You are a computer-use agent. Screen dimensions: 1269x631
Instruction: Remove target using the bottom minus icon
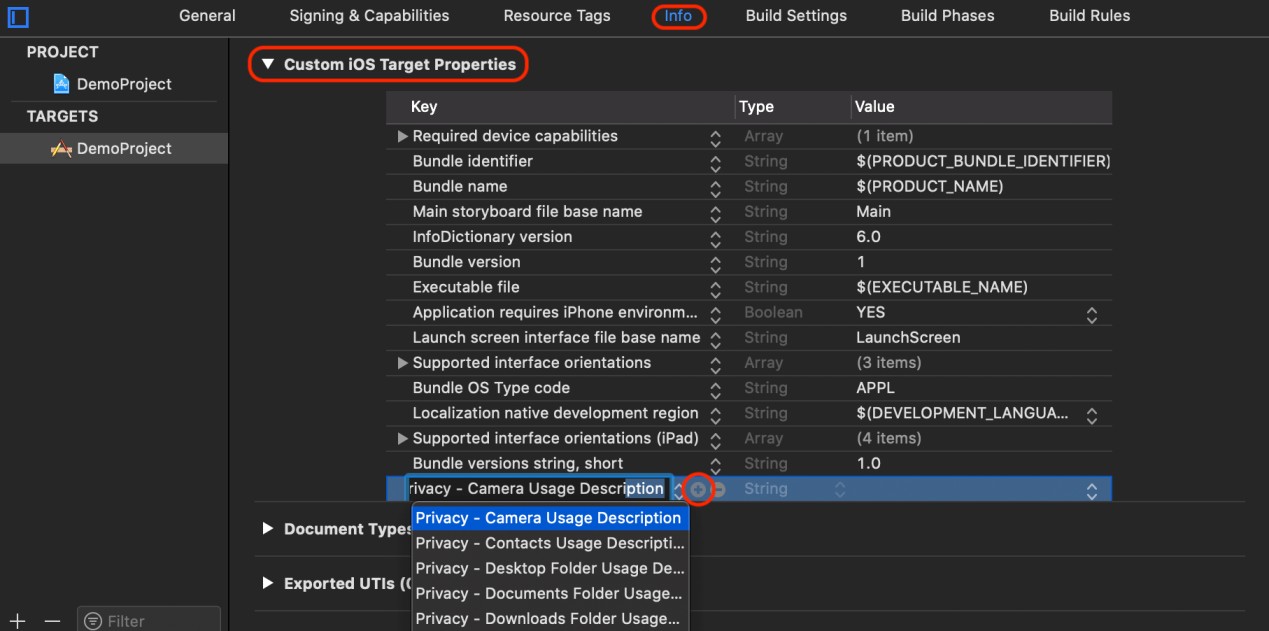(x=52, y=621)
